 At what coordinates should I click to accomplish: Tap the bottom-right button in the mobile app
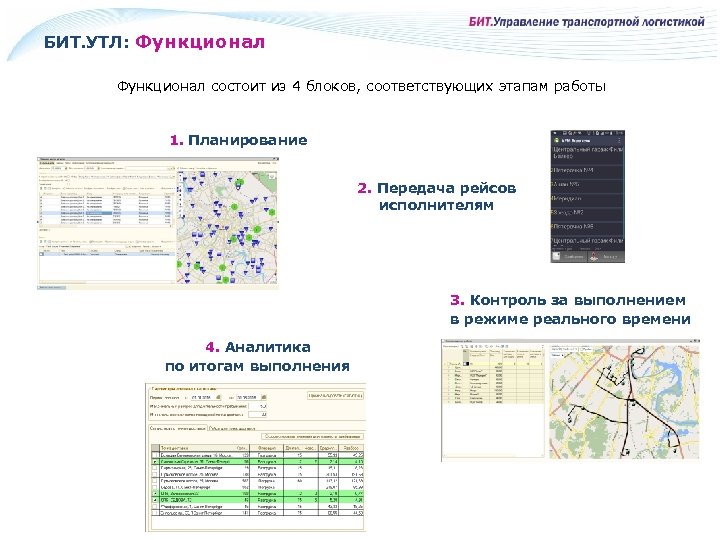click(x=606, y=256)
